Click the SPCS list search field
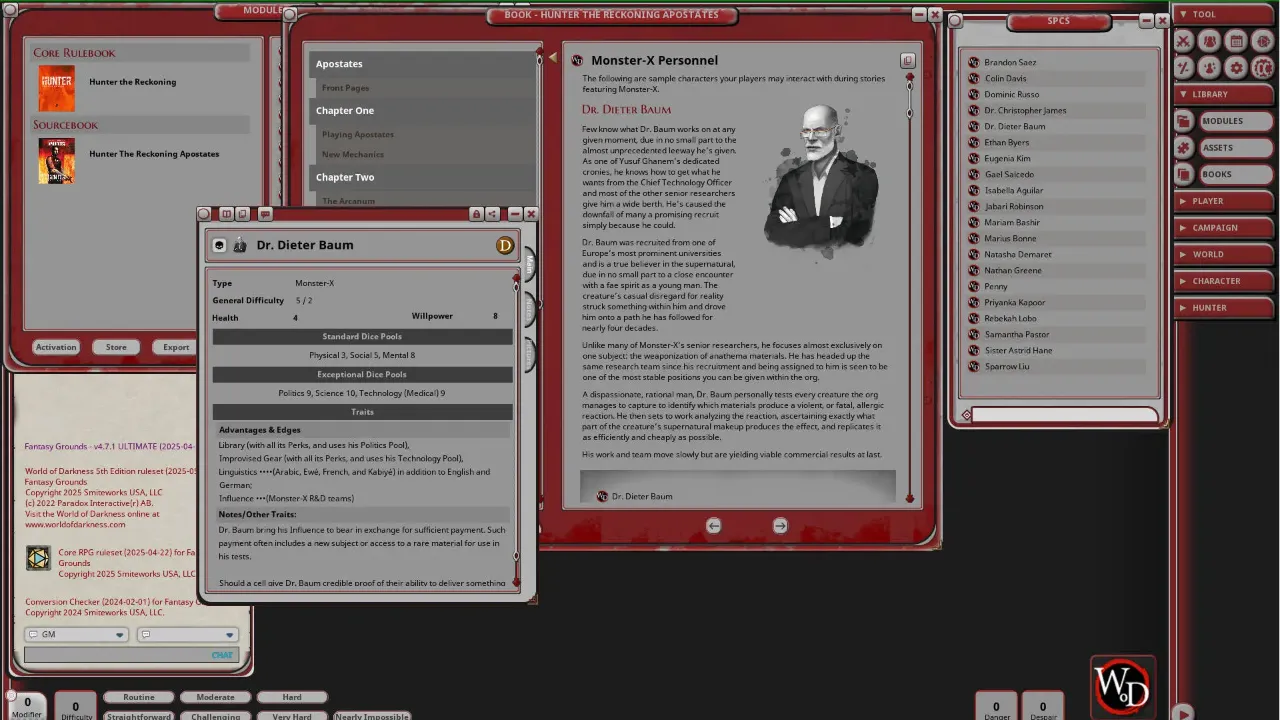The height and width of the screenshot is (720, 1280). (1066, 415)
